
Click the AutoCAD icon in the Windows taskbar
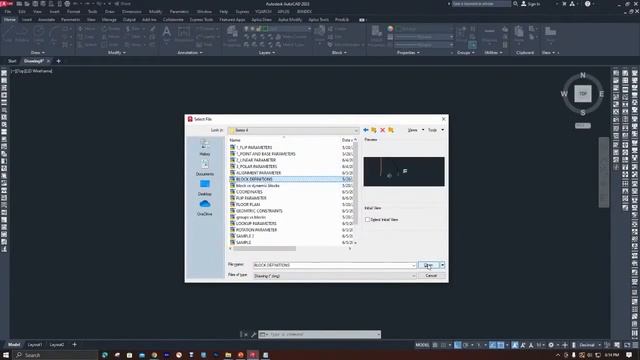[253, 355]
